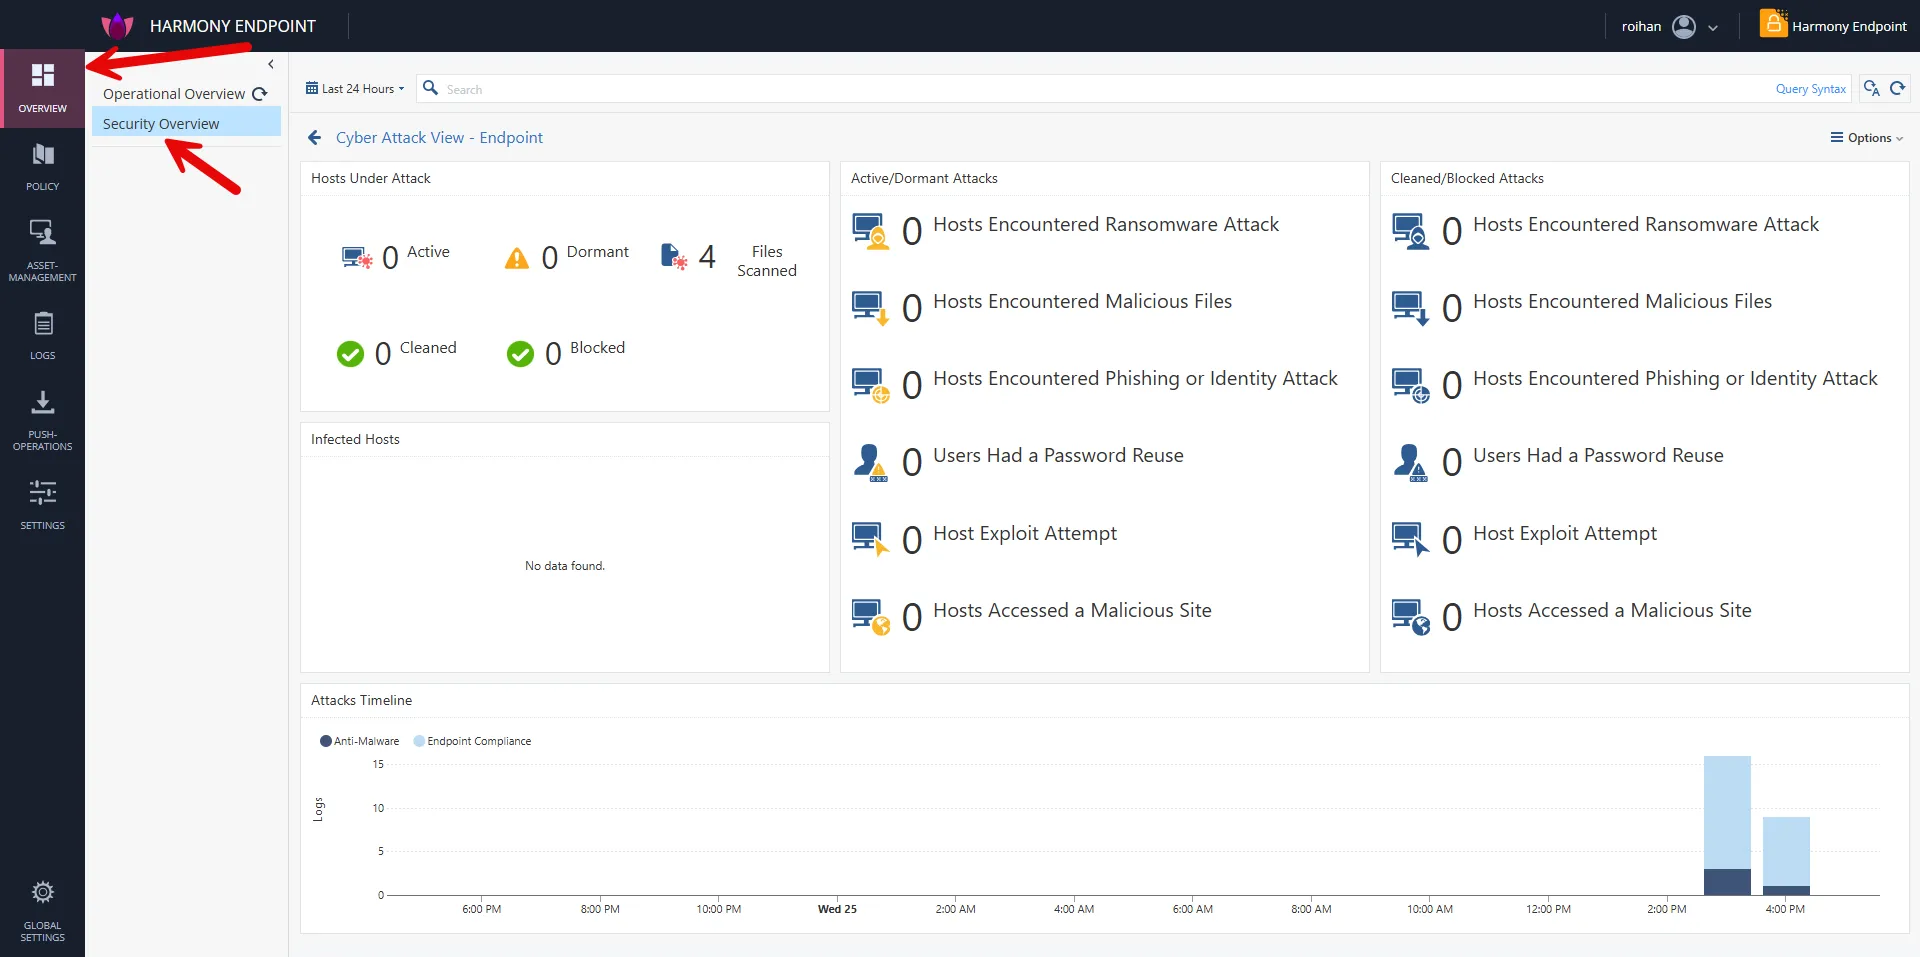Refresh the Operational Overview list
Image resolution: width=1920 pixels, height=957 pixels.
259,93
